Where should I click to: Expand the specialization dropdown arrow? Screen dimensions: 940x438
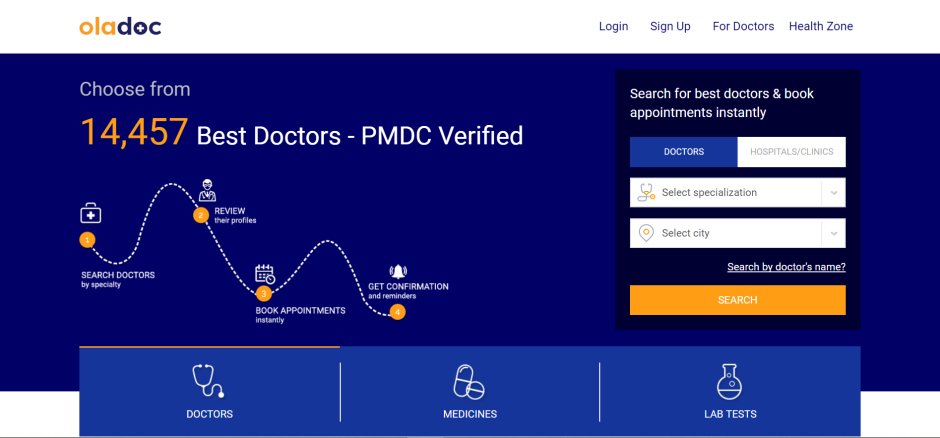point(833,193)
